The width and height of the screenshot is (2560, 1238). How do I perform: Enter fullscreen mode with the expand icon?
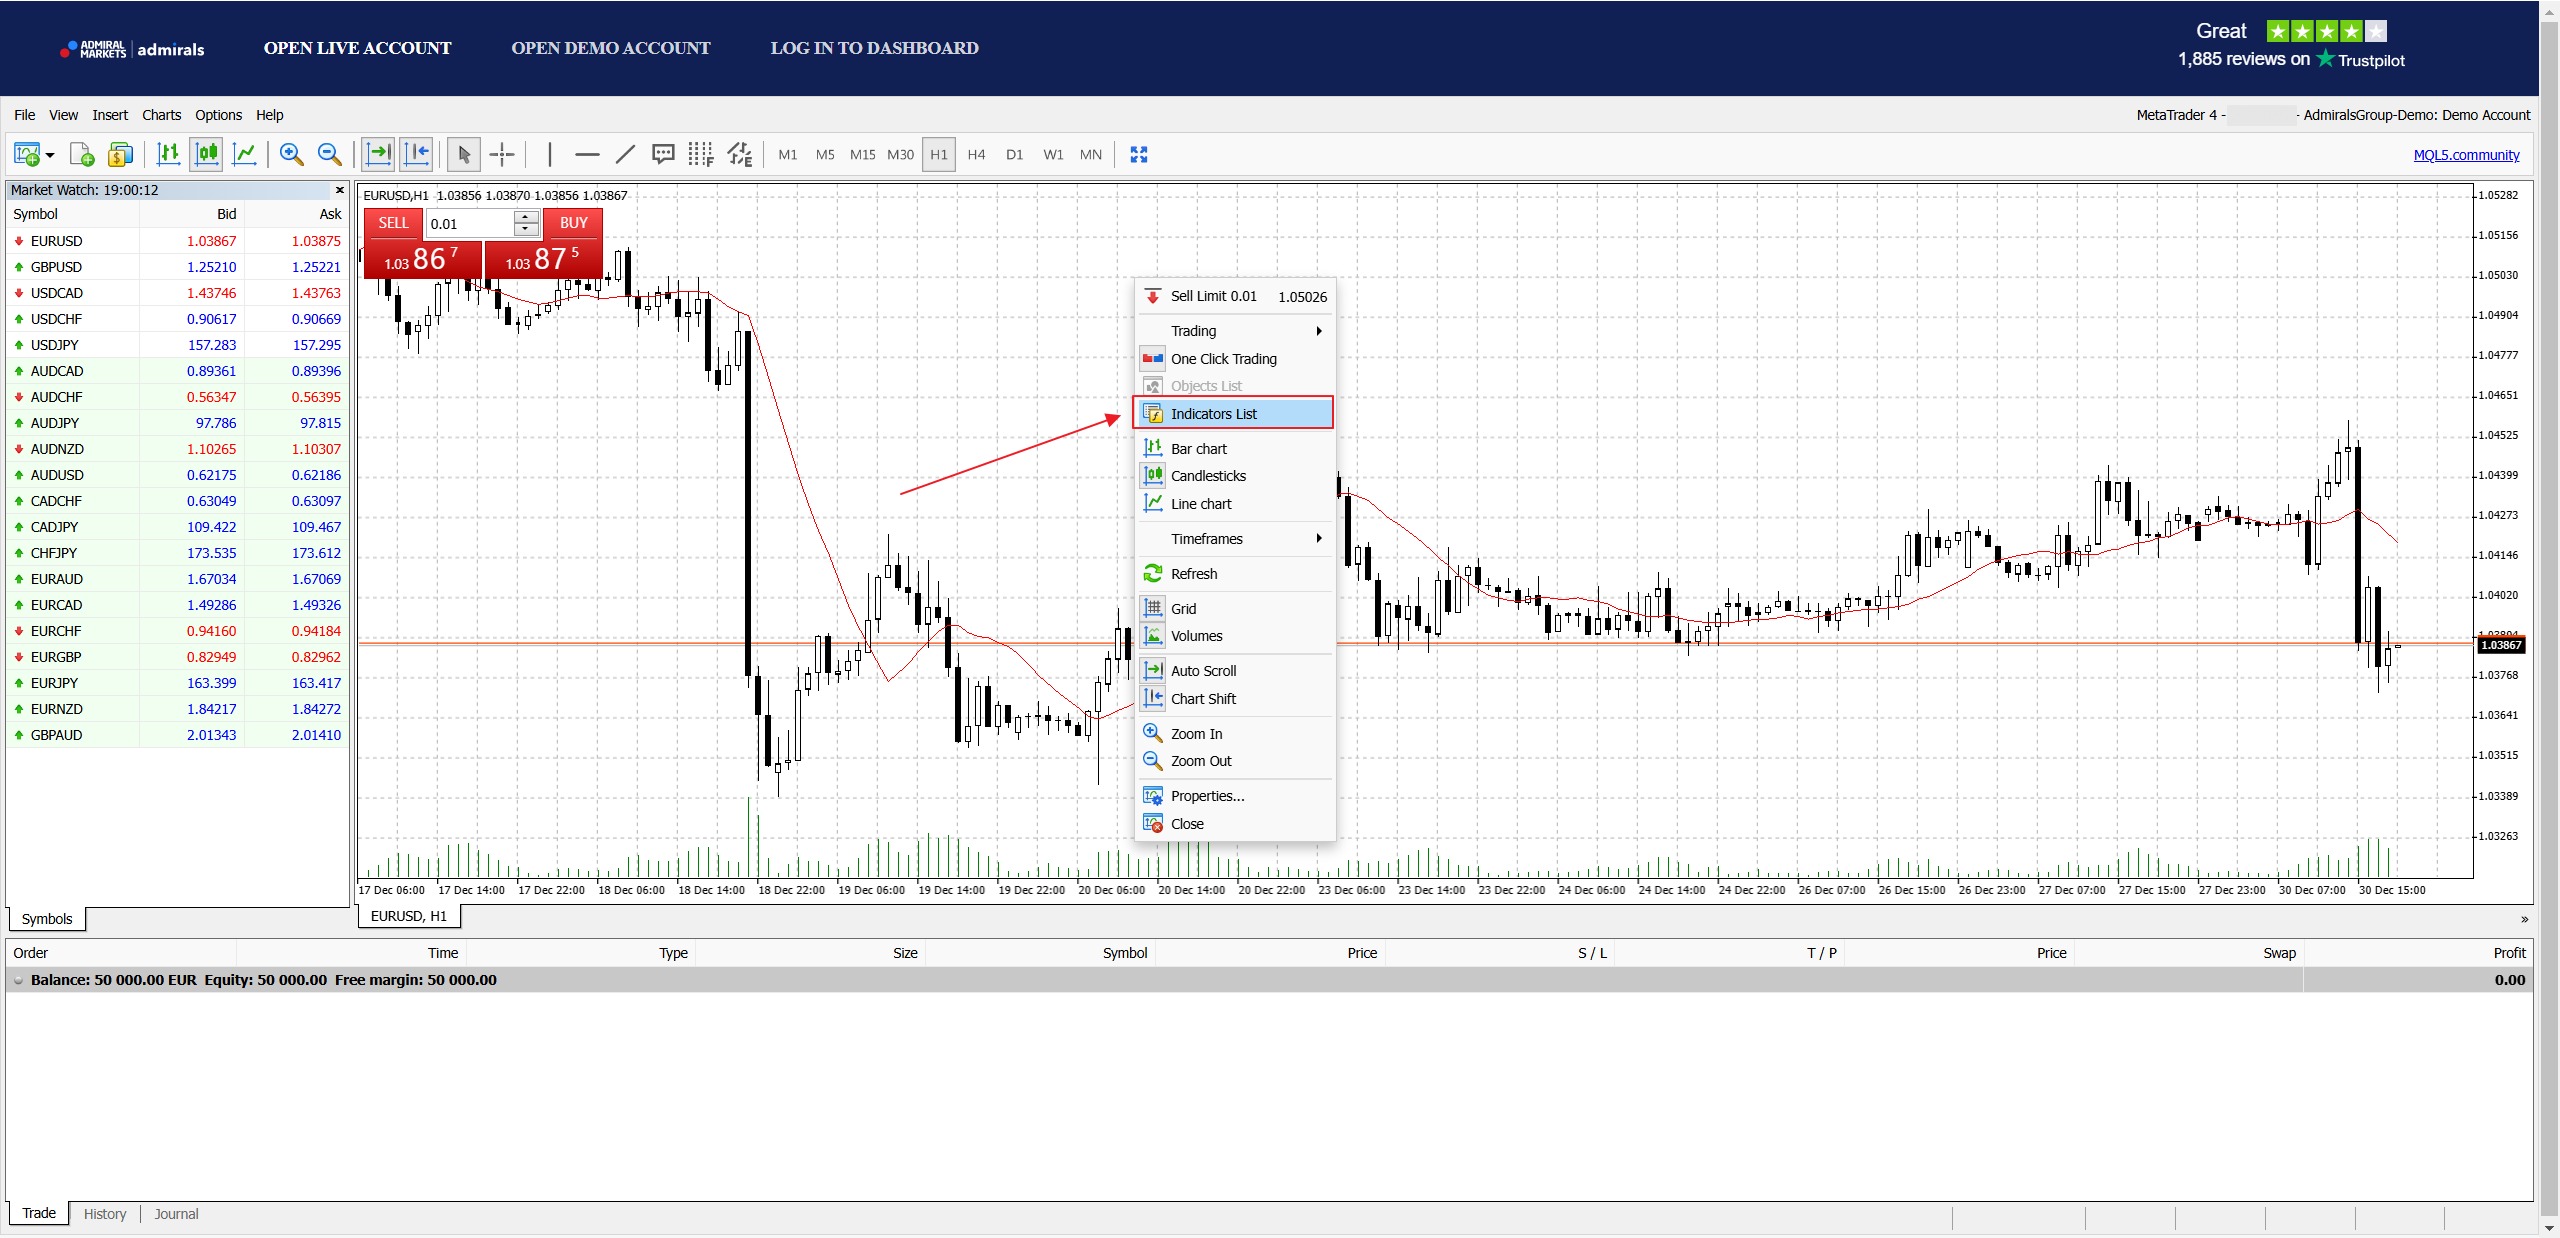(x=1138, y=155)
